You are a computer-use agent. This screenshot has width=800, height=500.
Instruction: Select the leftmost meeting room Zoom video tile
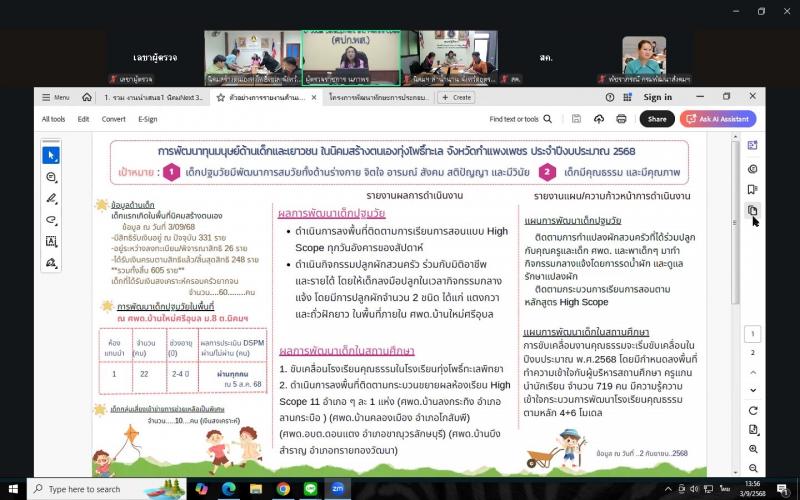point(252,58)
